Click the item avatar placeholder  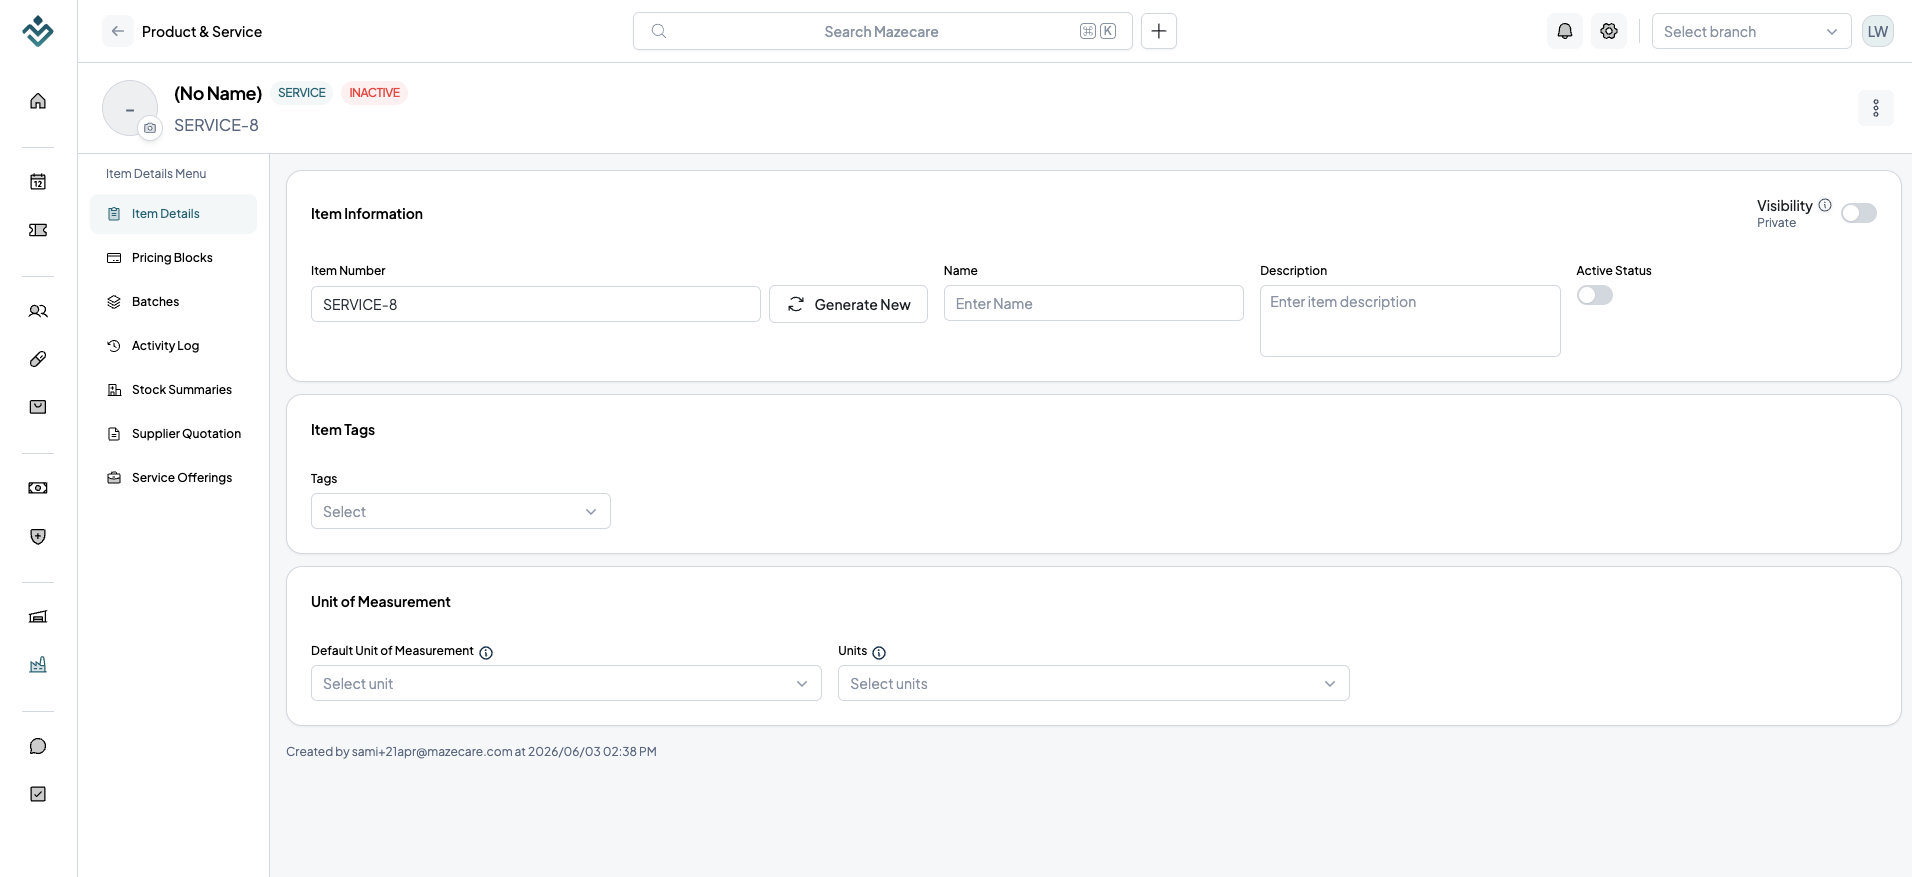pos(130,108)
